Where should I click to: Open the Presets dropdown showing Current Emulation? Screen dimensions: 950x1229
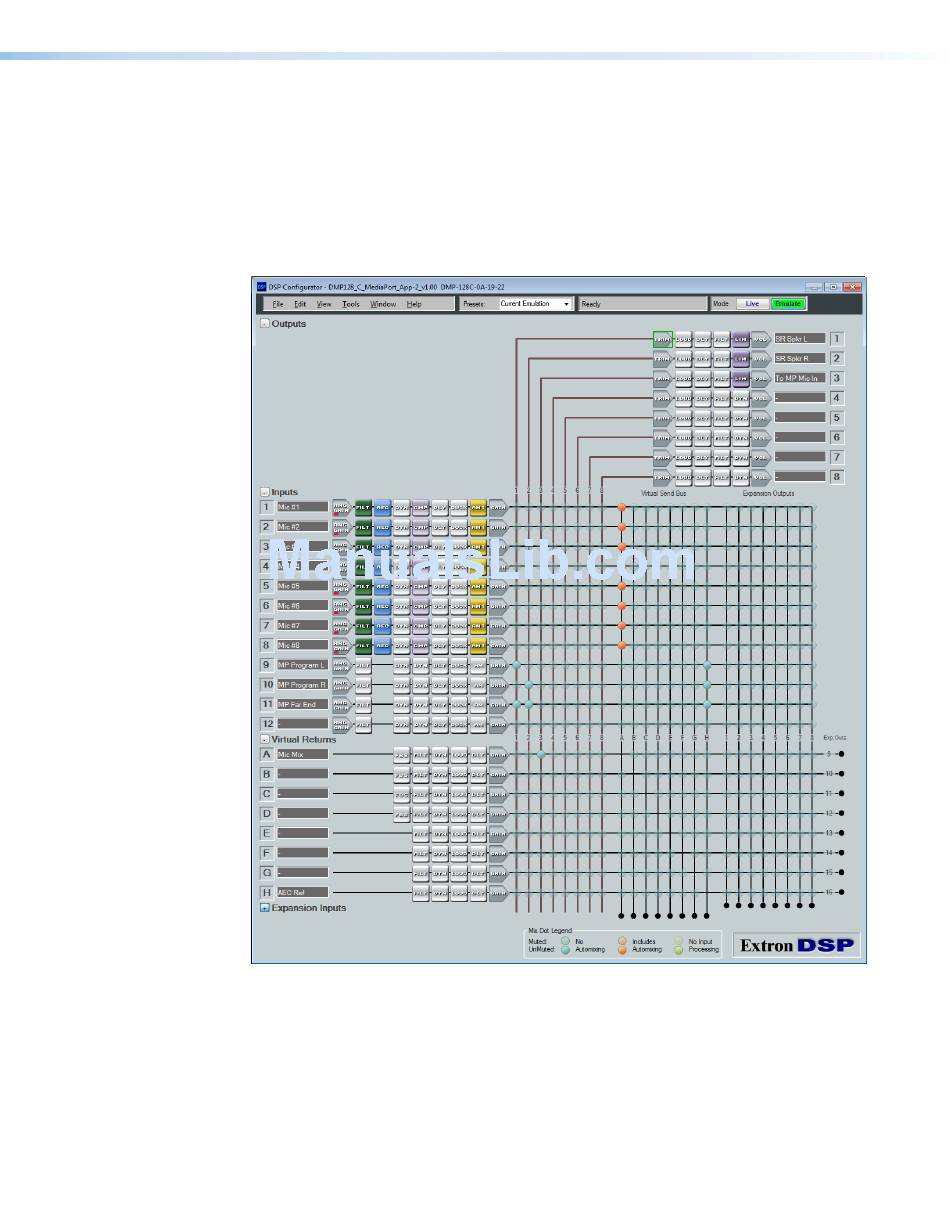pos(535,304)
